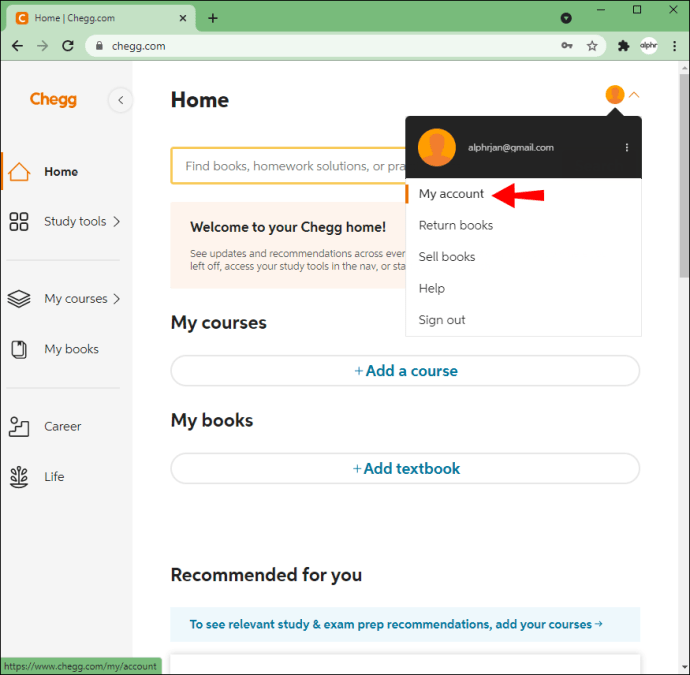Click the Add textbook button
The image size is (690, 675).
[405, 469]
